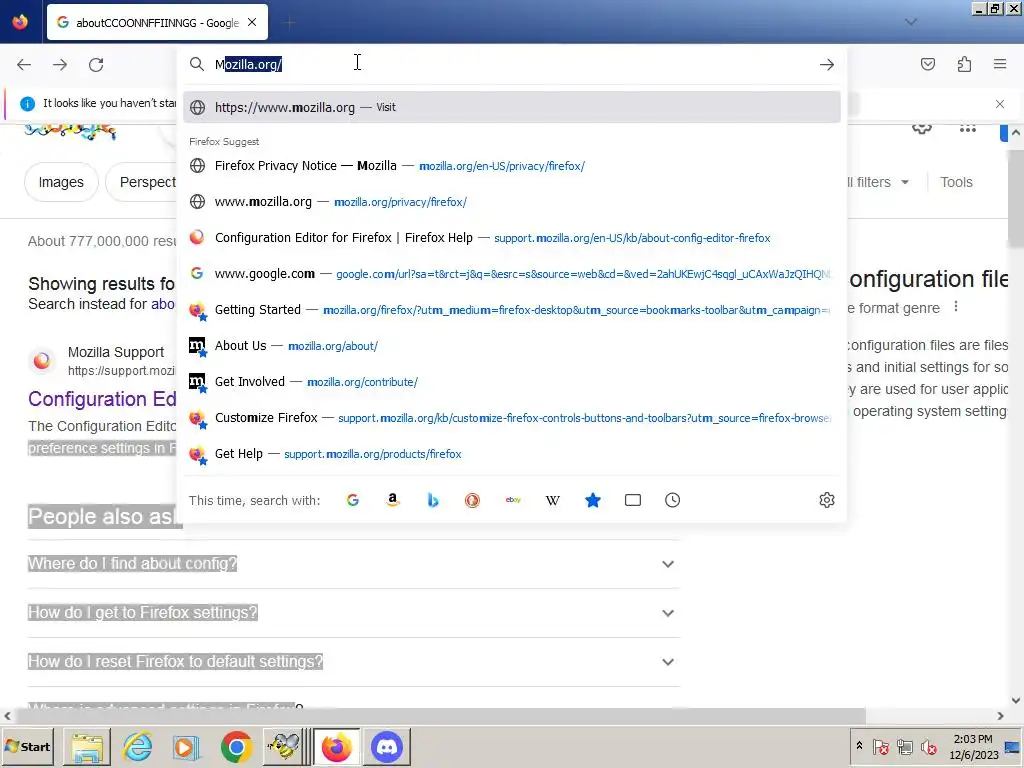Select the Firefox Privacy Notice suggestion
Image resolution: width=1024 pixels, height=768 pixels.
(x=511, y=166)
